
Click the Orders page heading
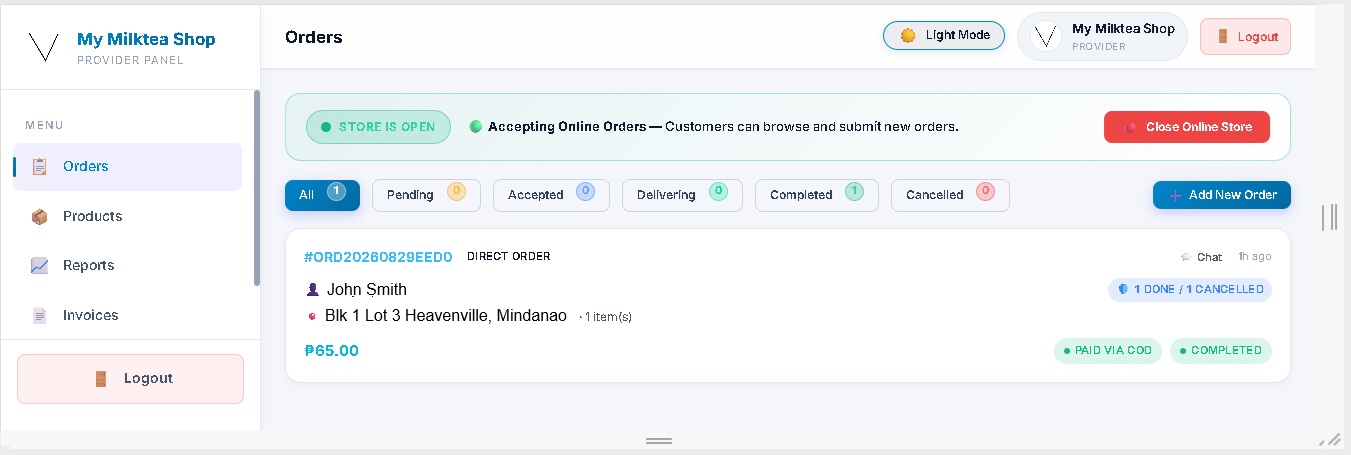click(314, 37)
